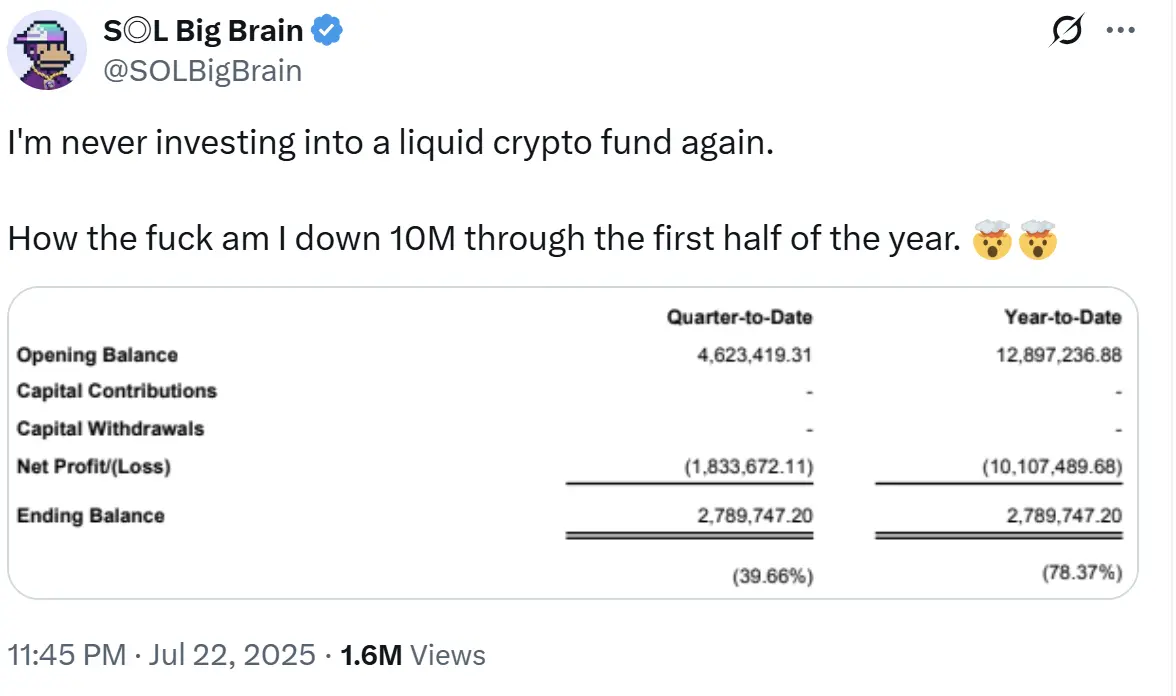Click the Quarter-to-Date column header
The height and width of the screenshot is (696, 1176).
click(739, 318)
